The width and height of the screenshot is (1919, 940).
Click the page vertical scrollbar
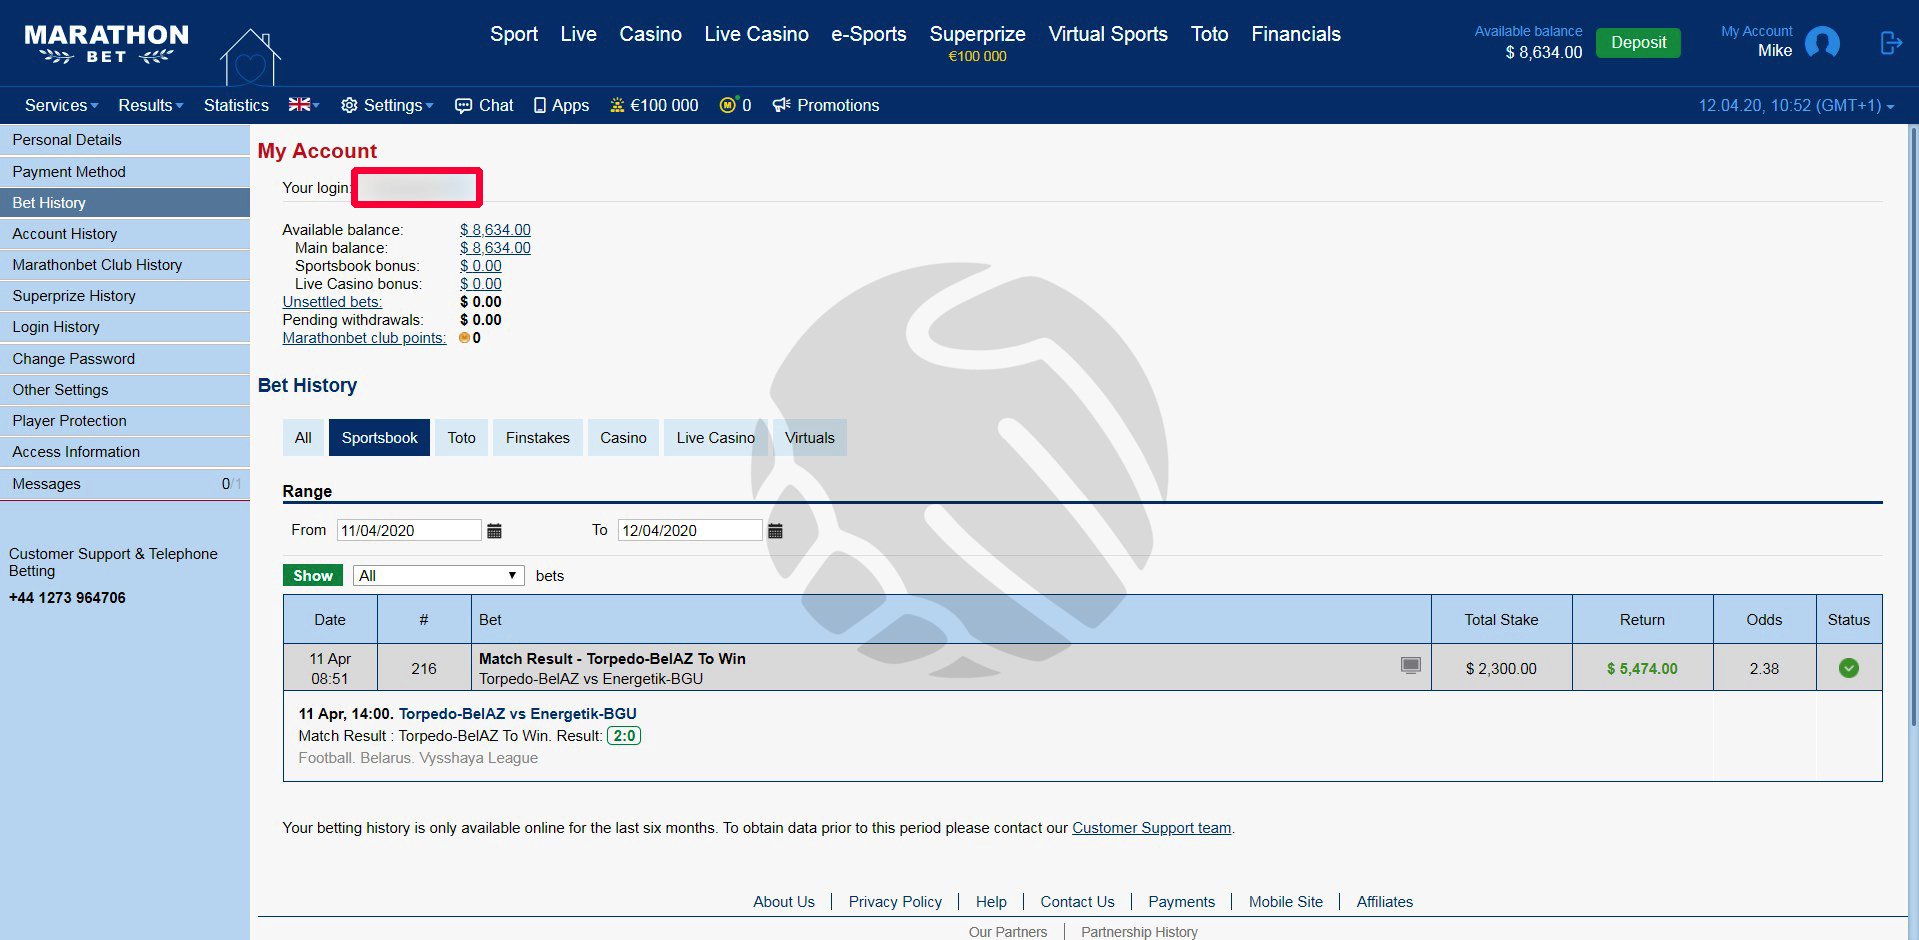coord(1913,425)
